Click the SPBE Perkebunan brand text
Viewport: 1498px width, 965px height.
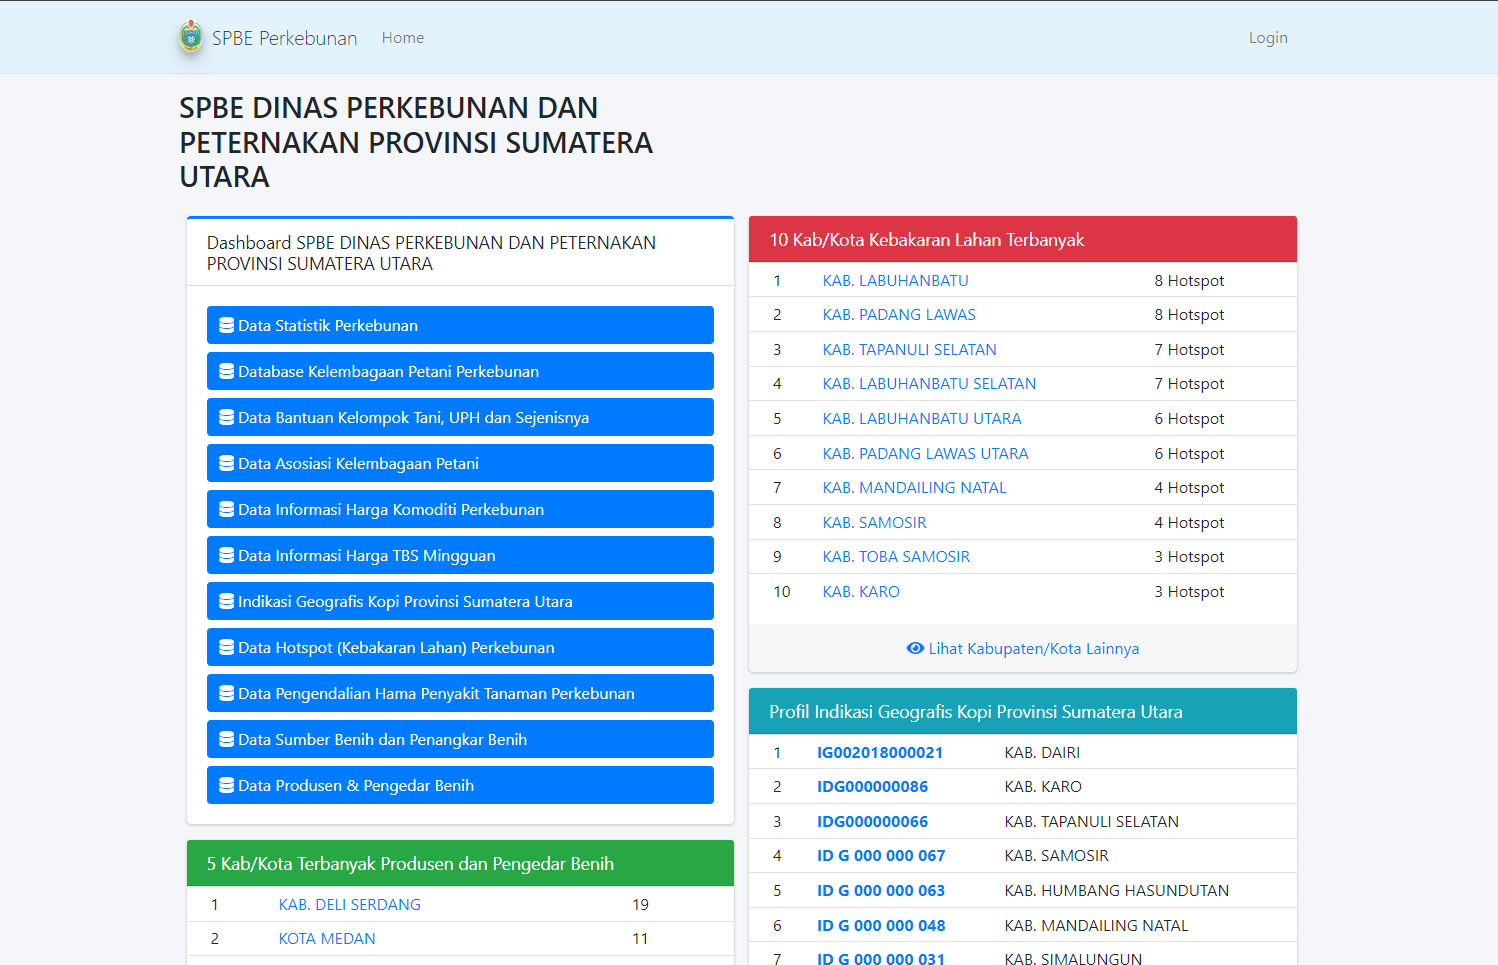pyautogui.click(x=284, y=38)
